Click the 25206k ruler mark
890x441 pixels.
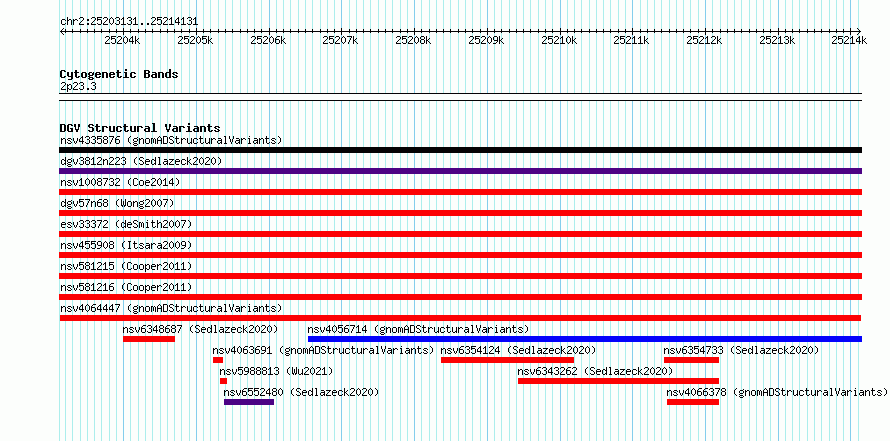pos(268,41)
